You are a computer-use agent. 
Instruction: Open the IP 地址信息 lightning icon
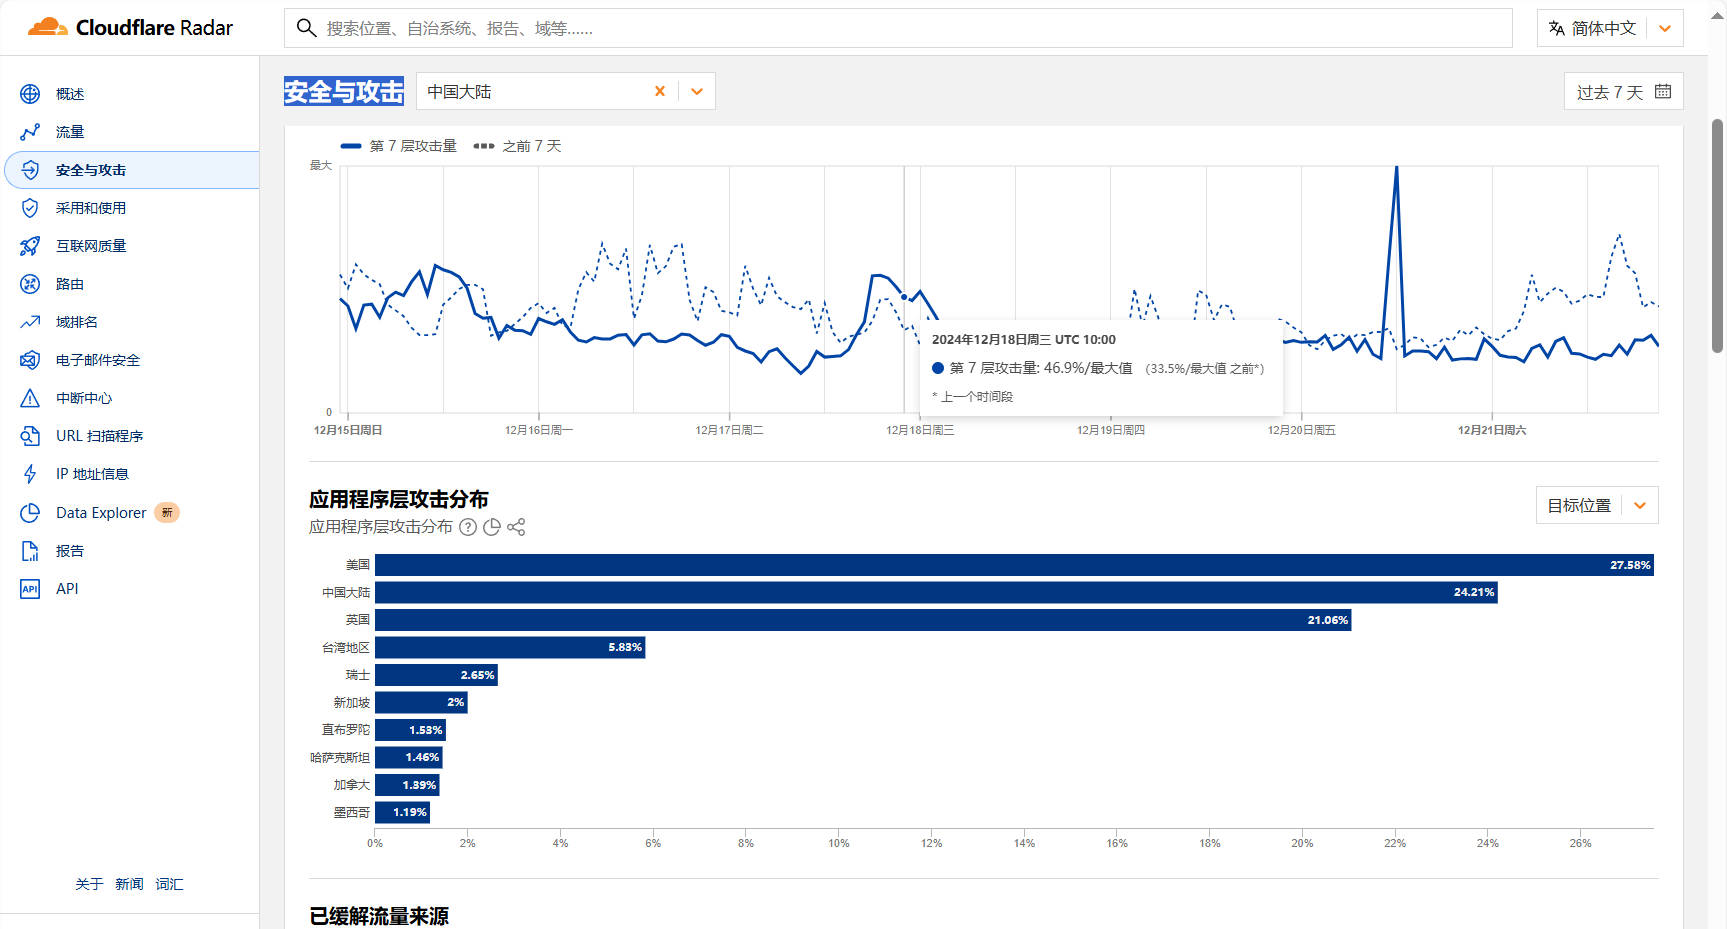[30, 474]
